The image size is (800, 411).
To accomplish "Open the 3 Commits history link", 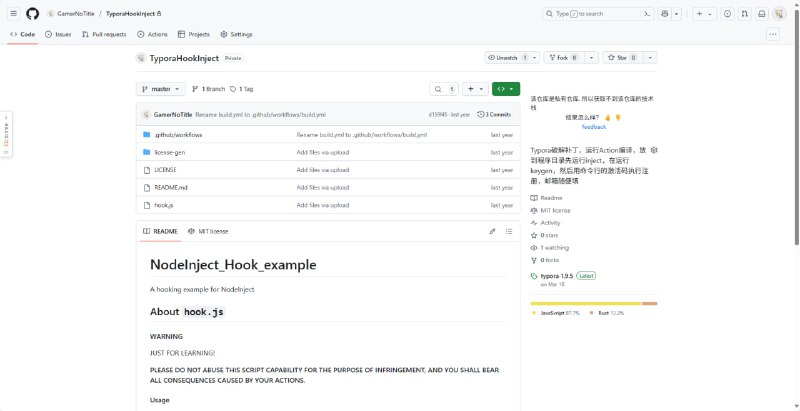I will 495,114.
